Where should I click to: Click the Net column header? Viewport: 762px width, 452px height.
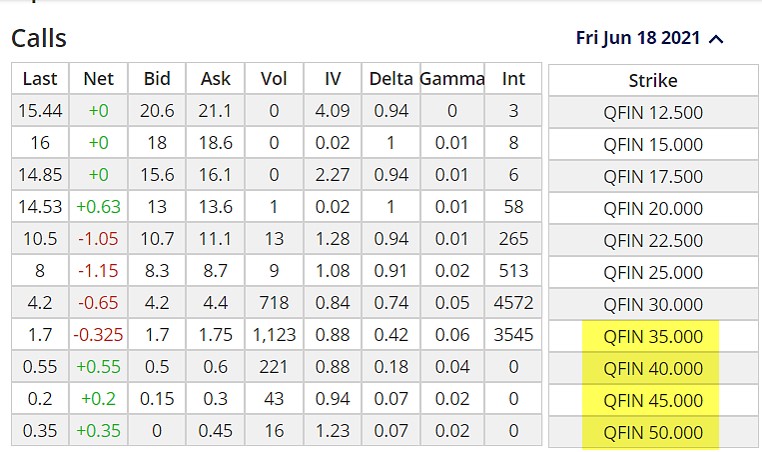tap(99, 79)
